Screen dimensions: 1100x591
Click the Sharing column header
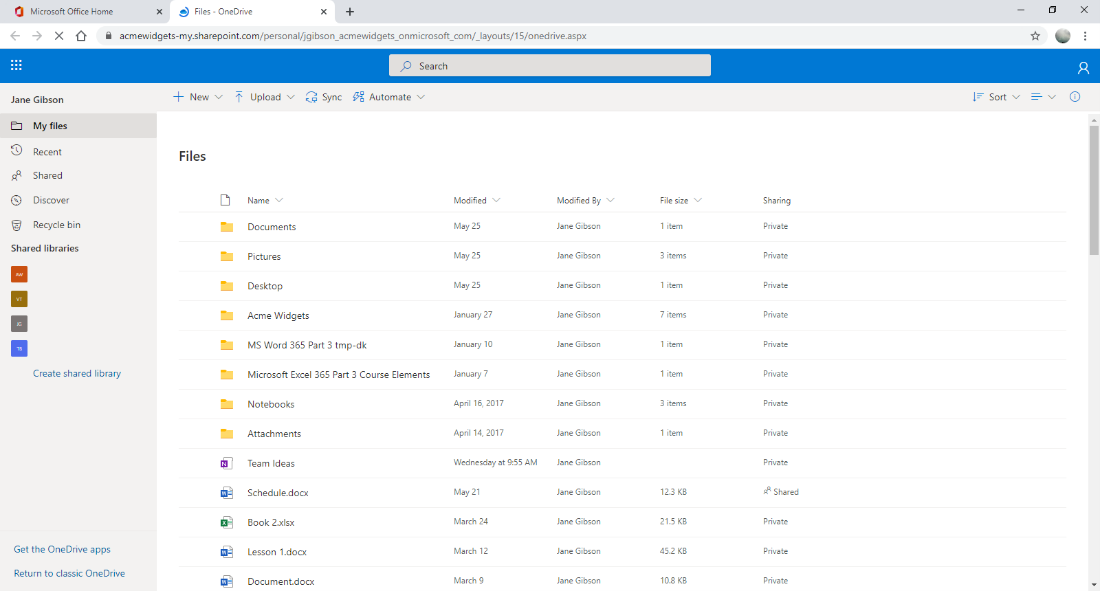coord(777,200)
